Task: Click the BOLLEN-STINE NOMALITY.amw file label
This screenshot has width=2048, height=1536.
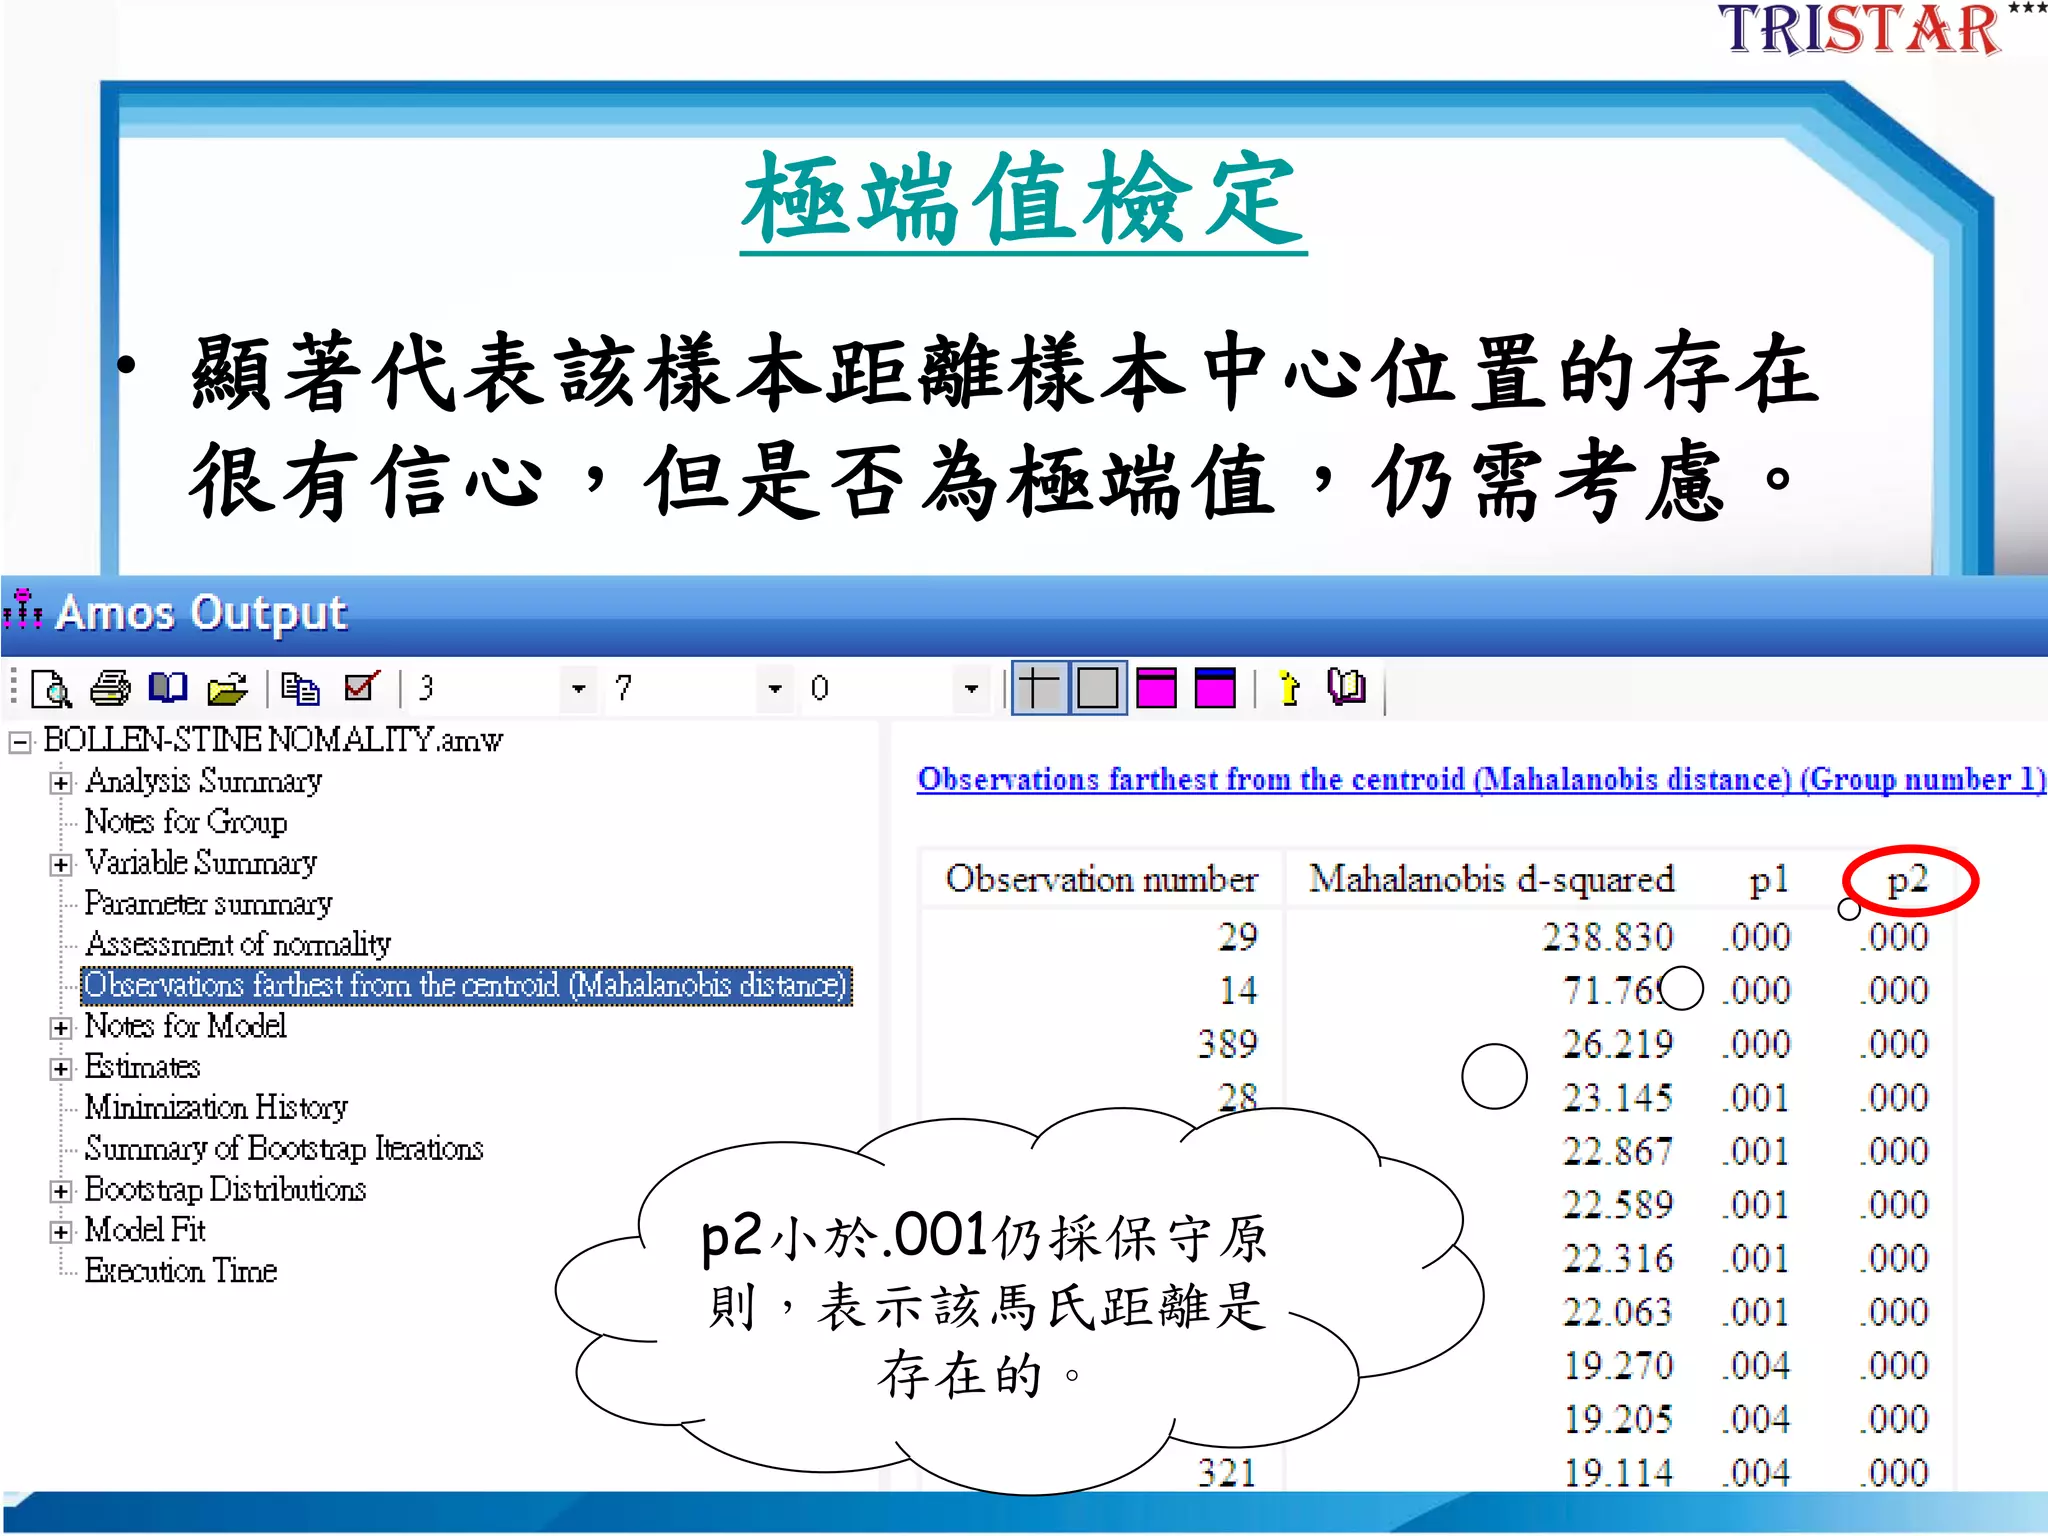Action: coord(273,741)
